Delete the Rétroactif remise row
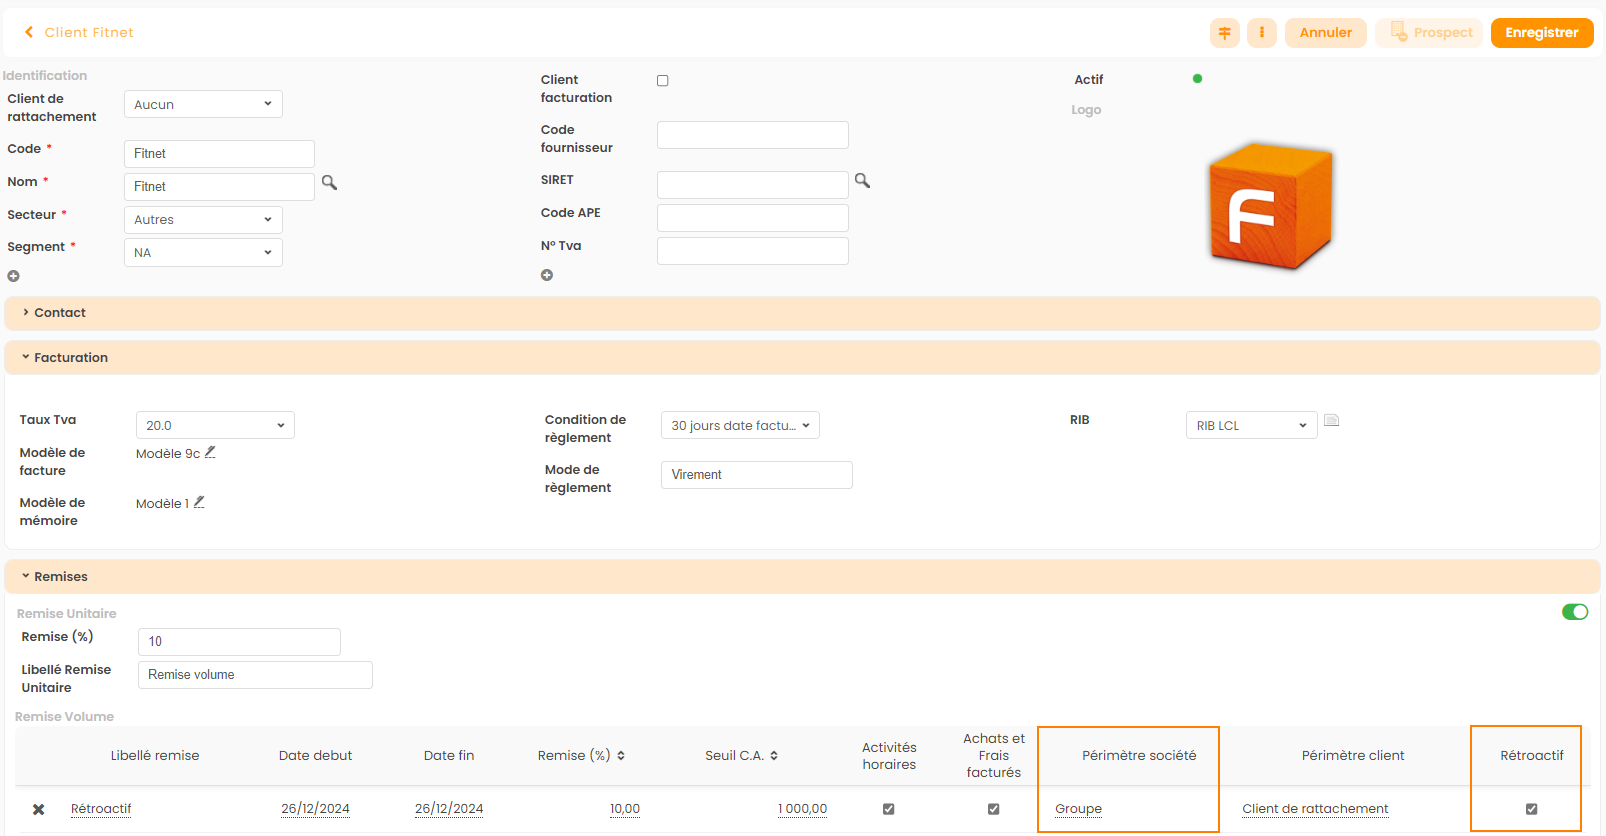The width and height of the screenshot is (1606, 836). point(38,809)
